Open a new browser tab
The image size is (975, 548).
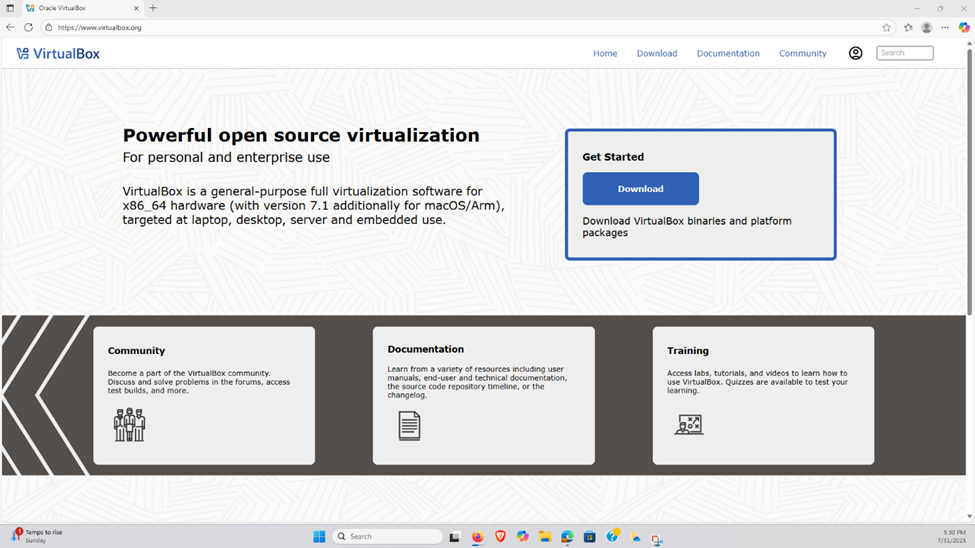[x=153, y=8]
